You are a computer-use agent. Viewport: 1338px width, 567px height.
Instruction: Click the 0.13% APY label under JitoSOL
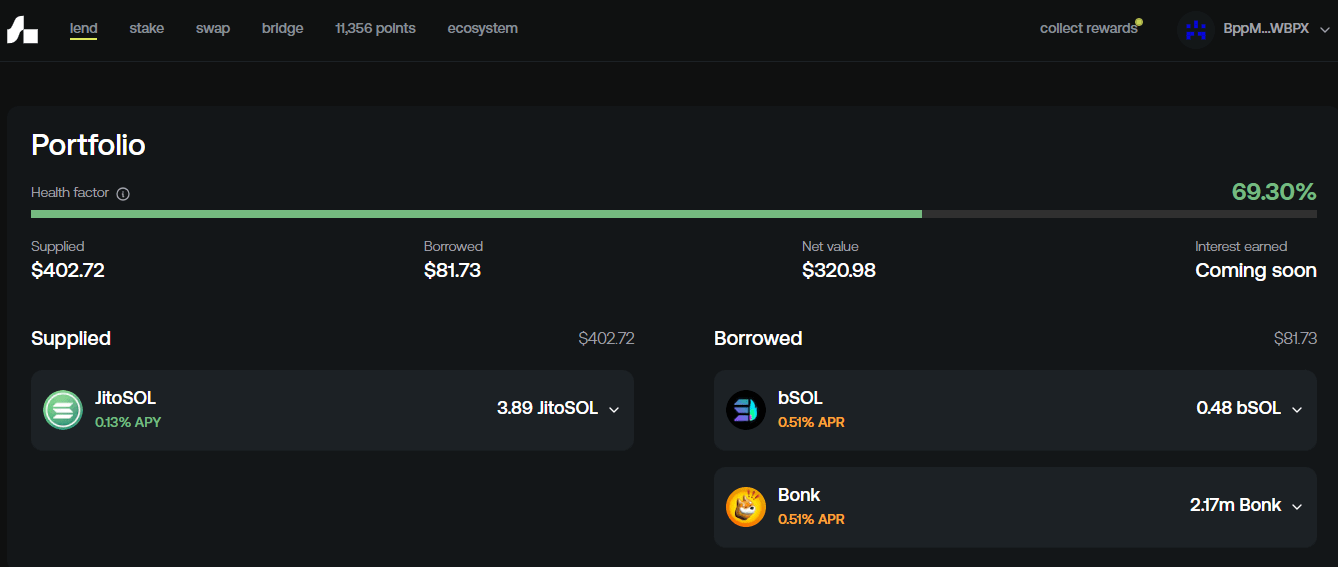click(x=128, y=422)
